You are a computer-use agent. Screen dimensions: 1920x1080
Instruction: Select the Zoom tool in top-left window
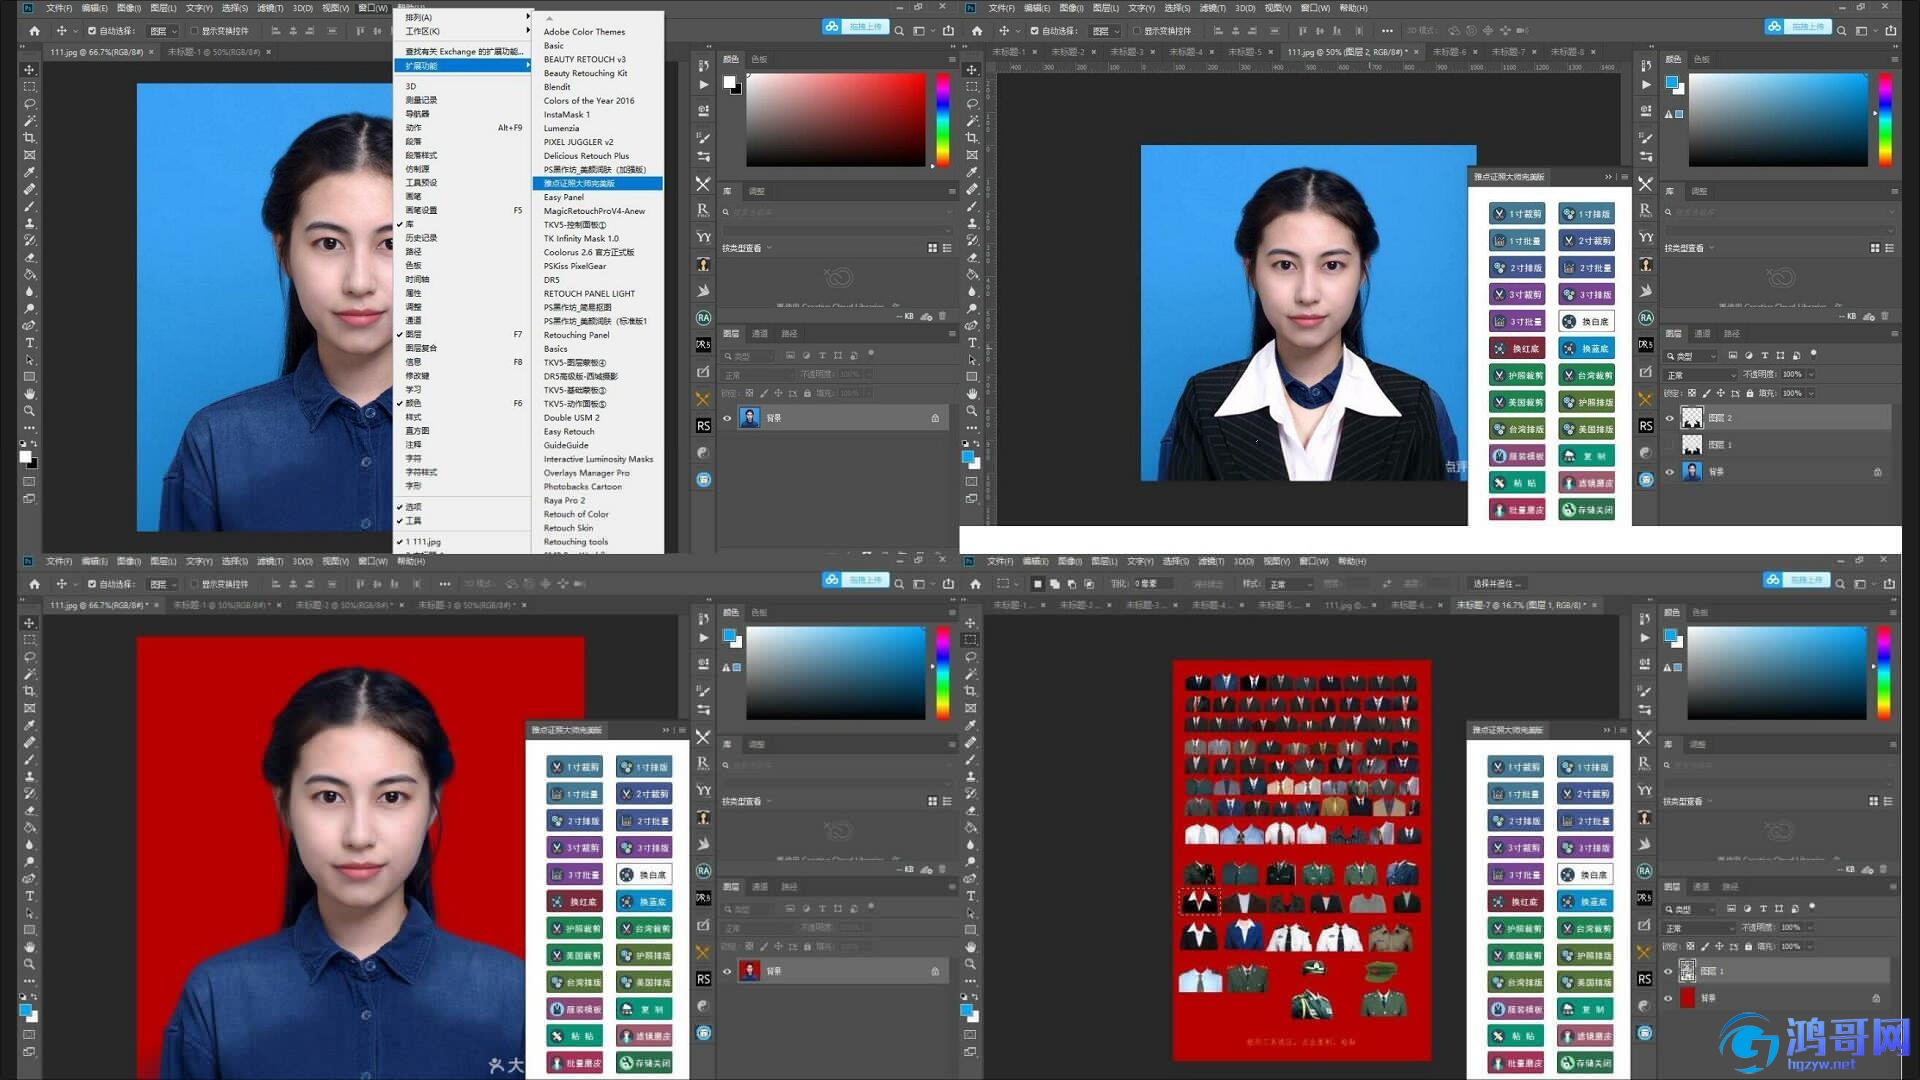click(29, 410)
